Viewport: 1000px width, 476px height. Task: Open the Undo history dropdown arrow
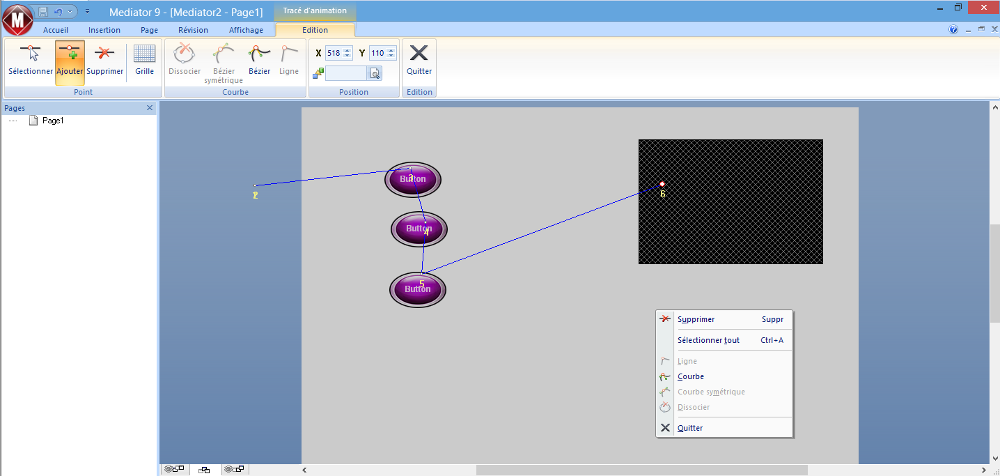point(69,11)
